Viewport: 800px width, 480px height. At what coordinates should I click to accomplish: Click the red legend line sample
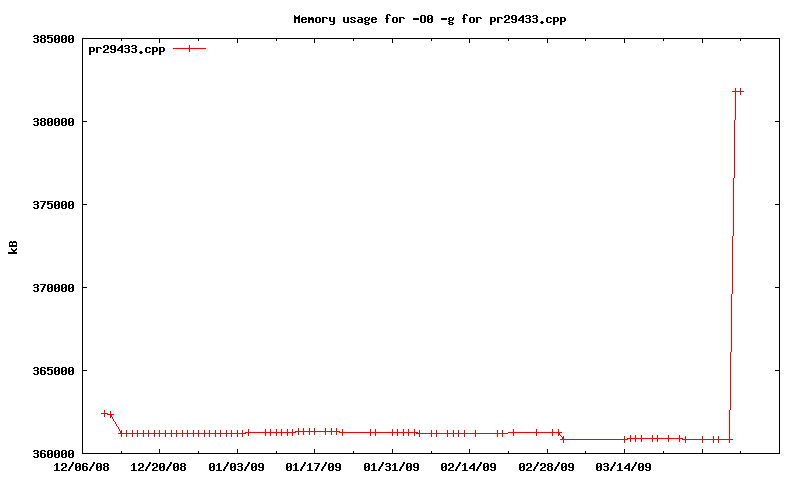coord(189,48)
